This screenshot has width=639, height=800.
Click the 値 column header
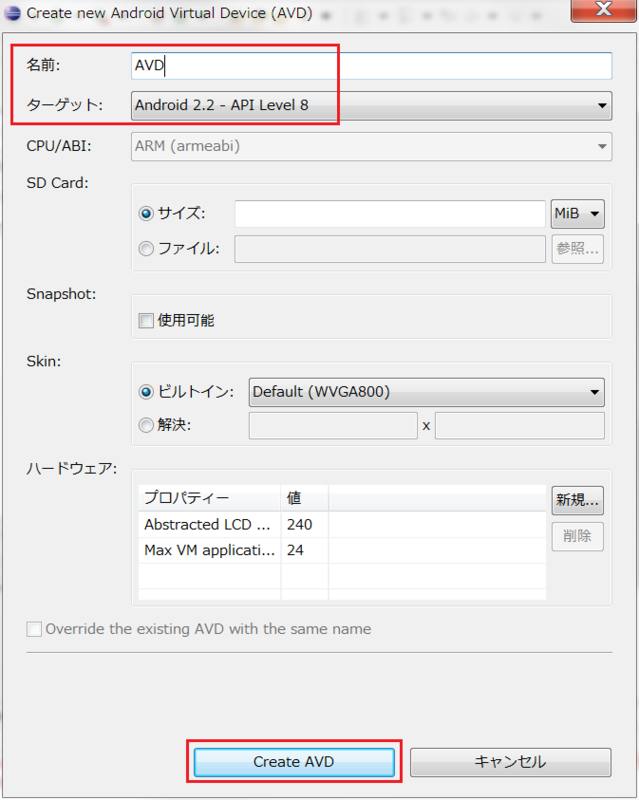click(304, 498)
